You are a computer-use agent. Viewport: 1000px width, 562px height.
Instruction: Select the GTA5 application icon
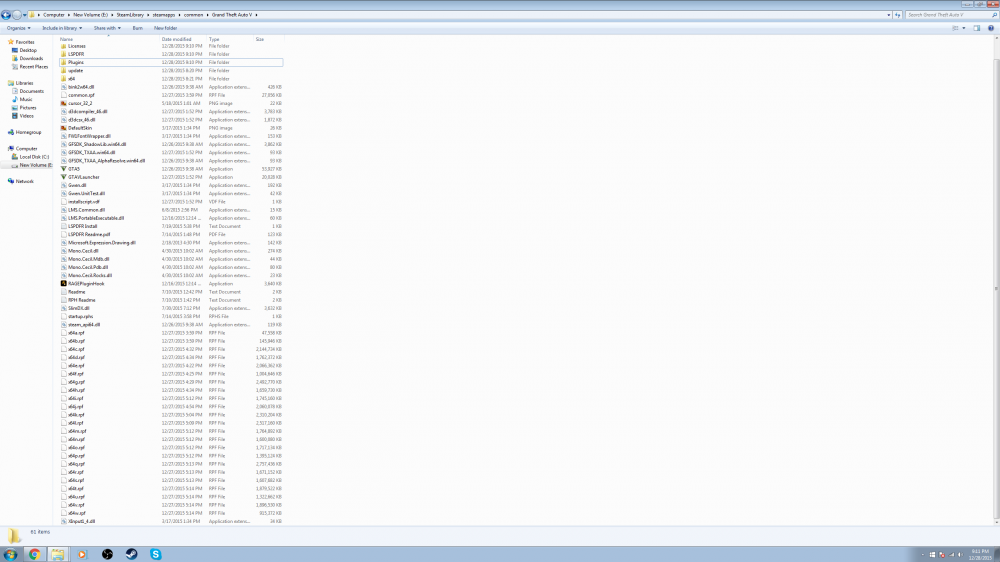64,169
